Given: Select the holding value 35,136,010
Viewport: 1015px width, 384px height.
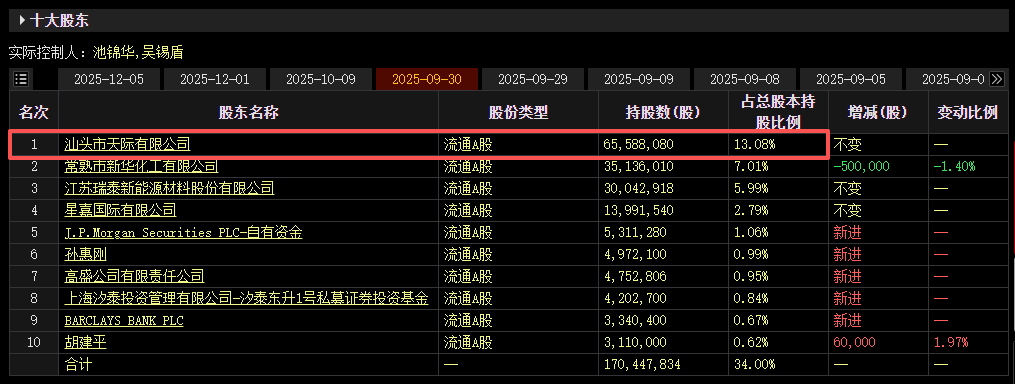Looking at the screenshot, I should pos(639,166).
